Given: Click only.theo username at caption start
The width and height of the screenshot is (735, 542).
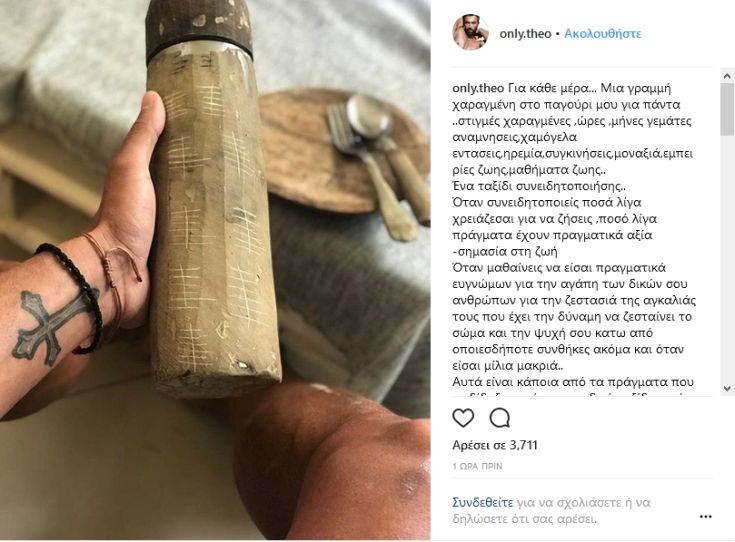Looking at the screenshot, I should pos(478,88).
